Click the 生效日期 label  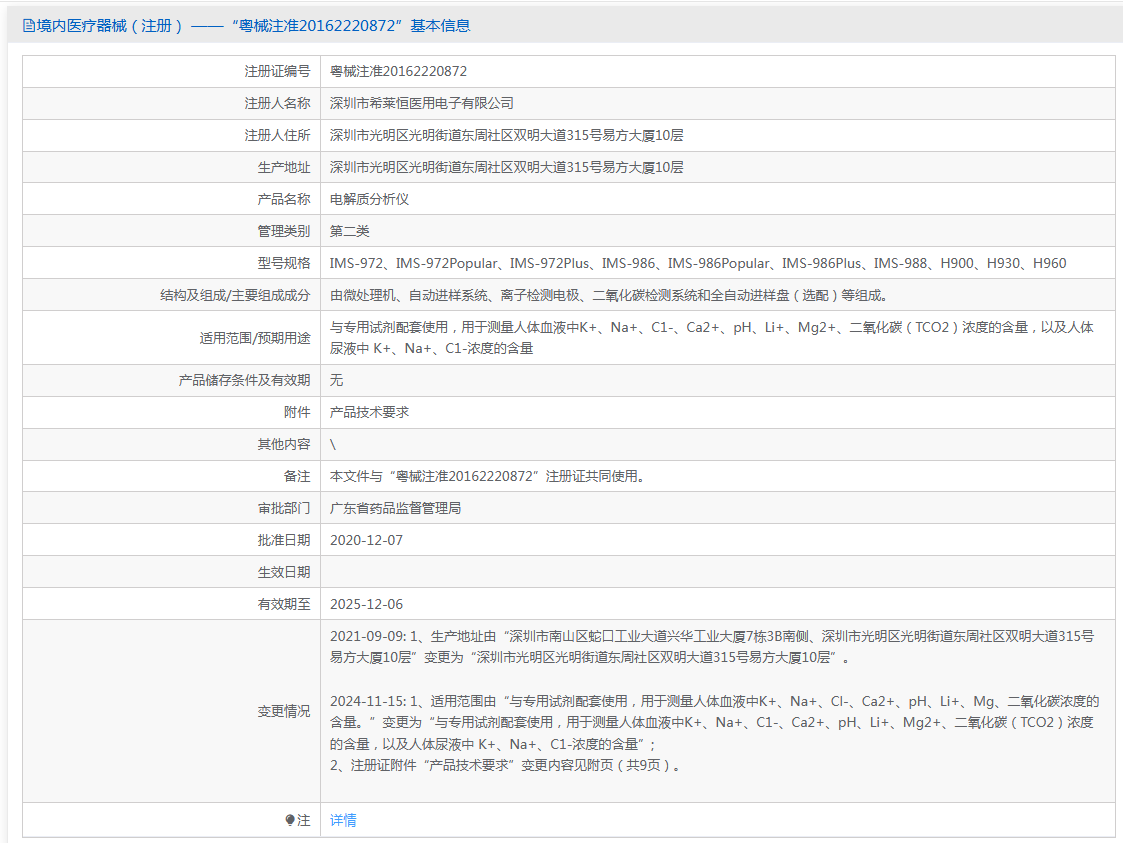284,572
